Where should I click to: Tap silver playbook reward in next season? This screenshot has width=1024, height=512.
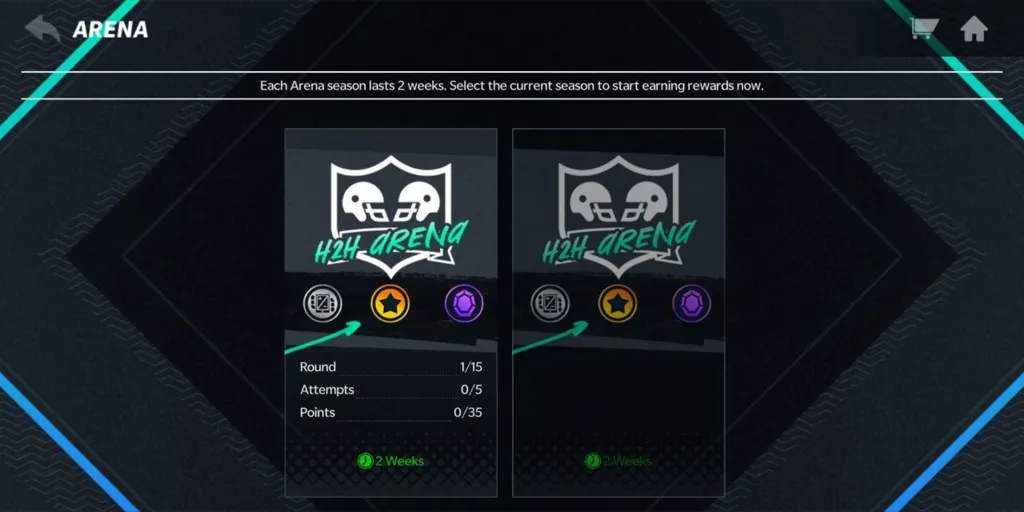coord(550,304)
